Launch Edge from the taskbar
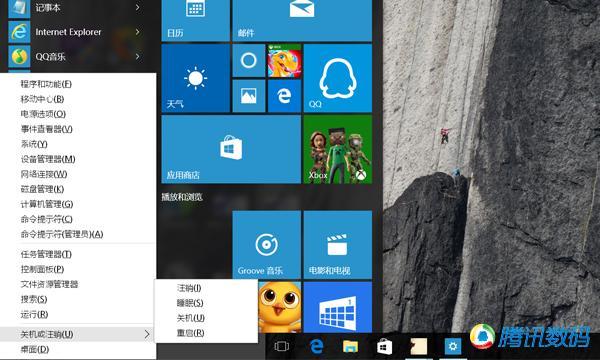 [x=316, y=346]
